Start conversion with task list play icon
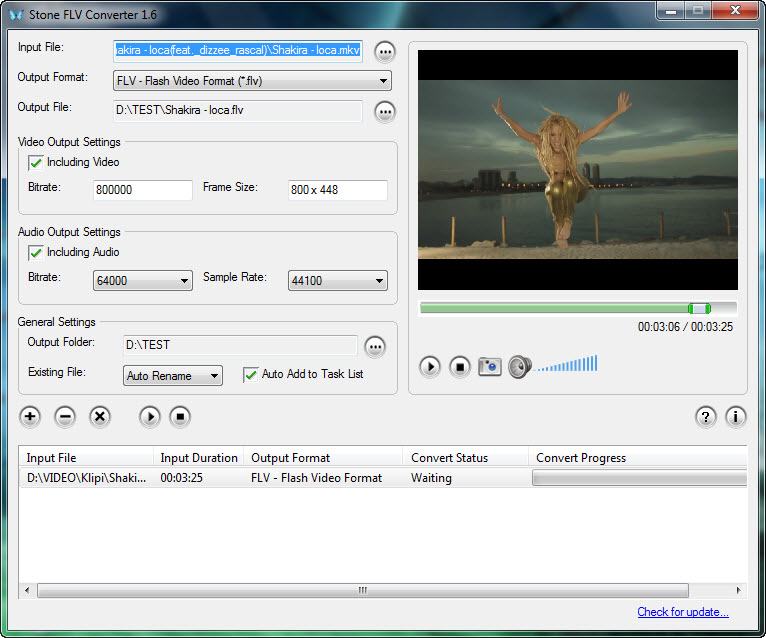The image size is (766, 638). click(150, 417)
